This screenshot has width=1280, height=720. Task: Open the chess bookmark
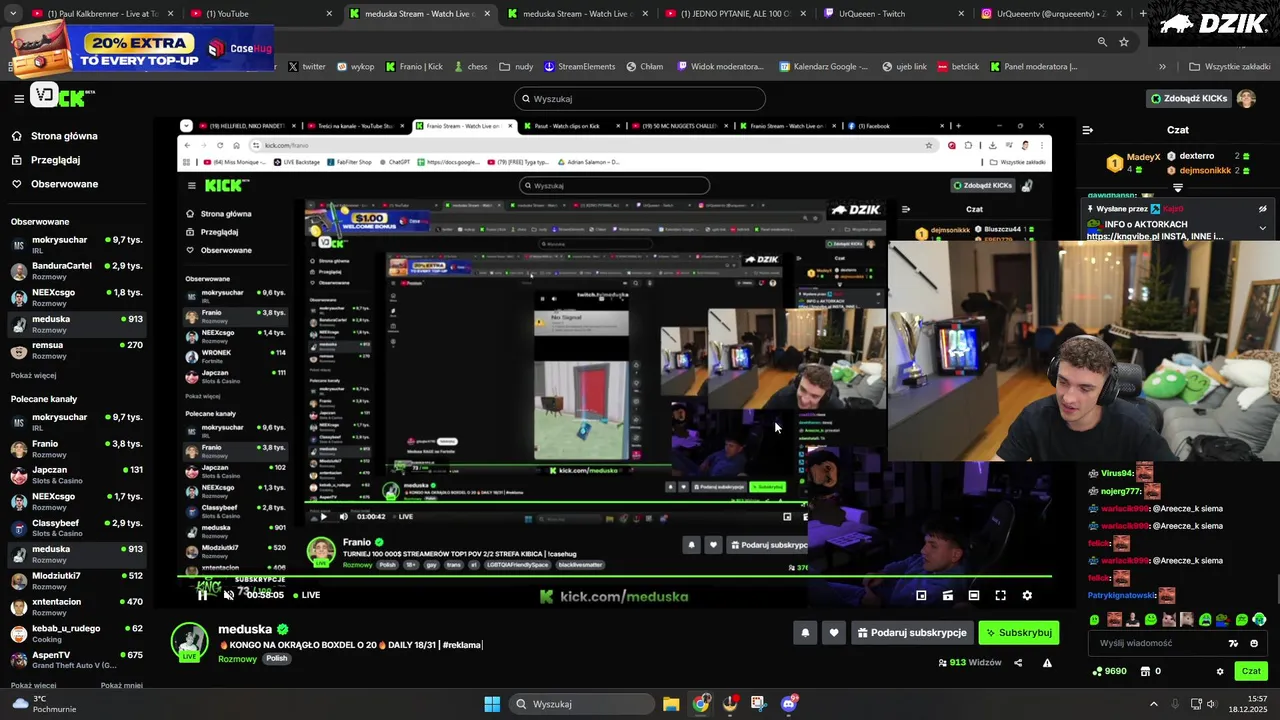pyautogui.click(x=469, y=67)
